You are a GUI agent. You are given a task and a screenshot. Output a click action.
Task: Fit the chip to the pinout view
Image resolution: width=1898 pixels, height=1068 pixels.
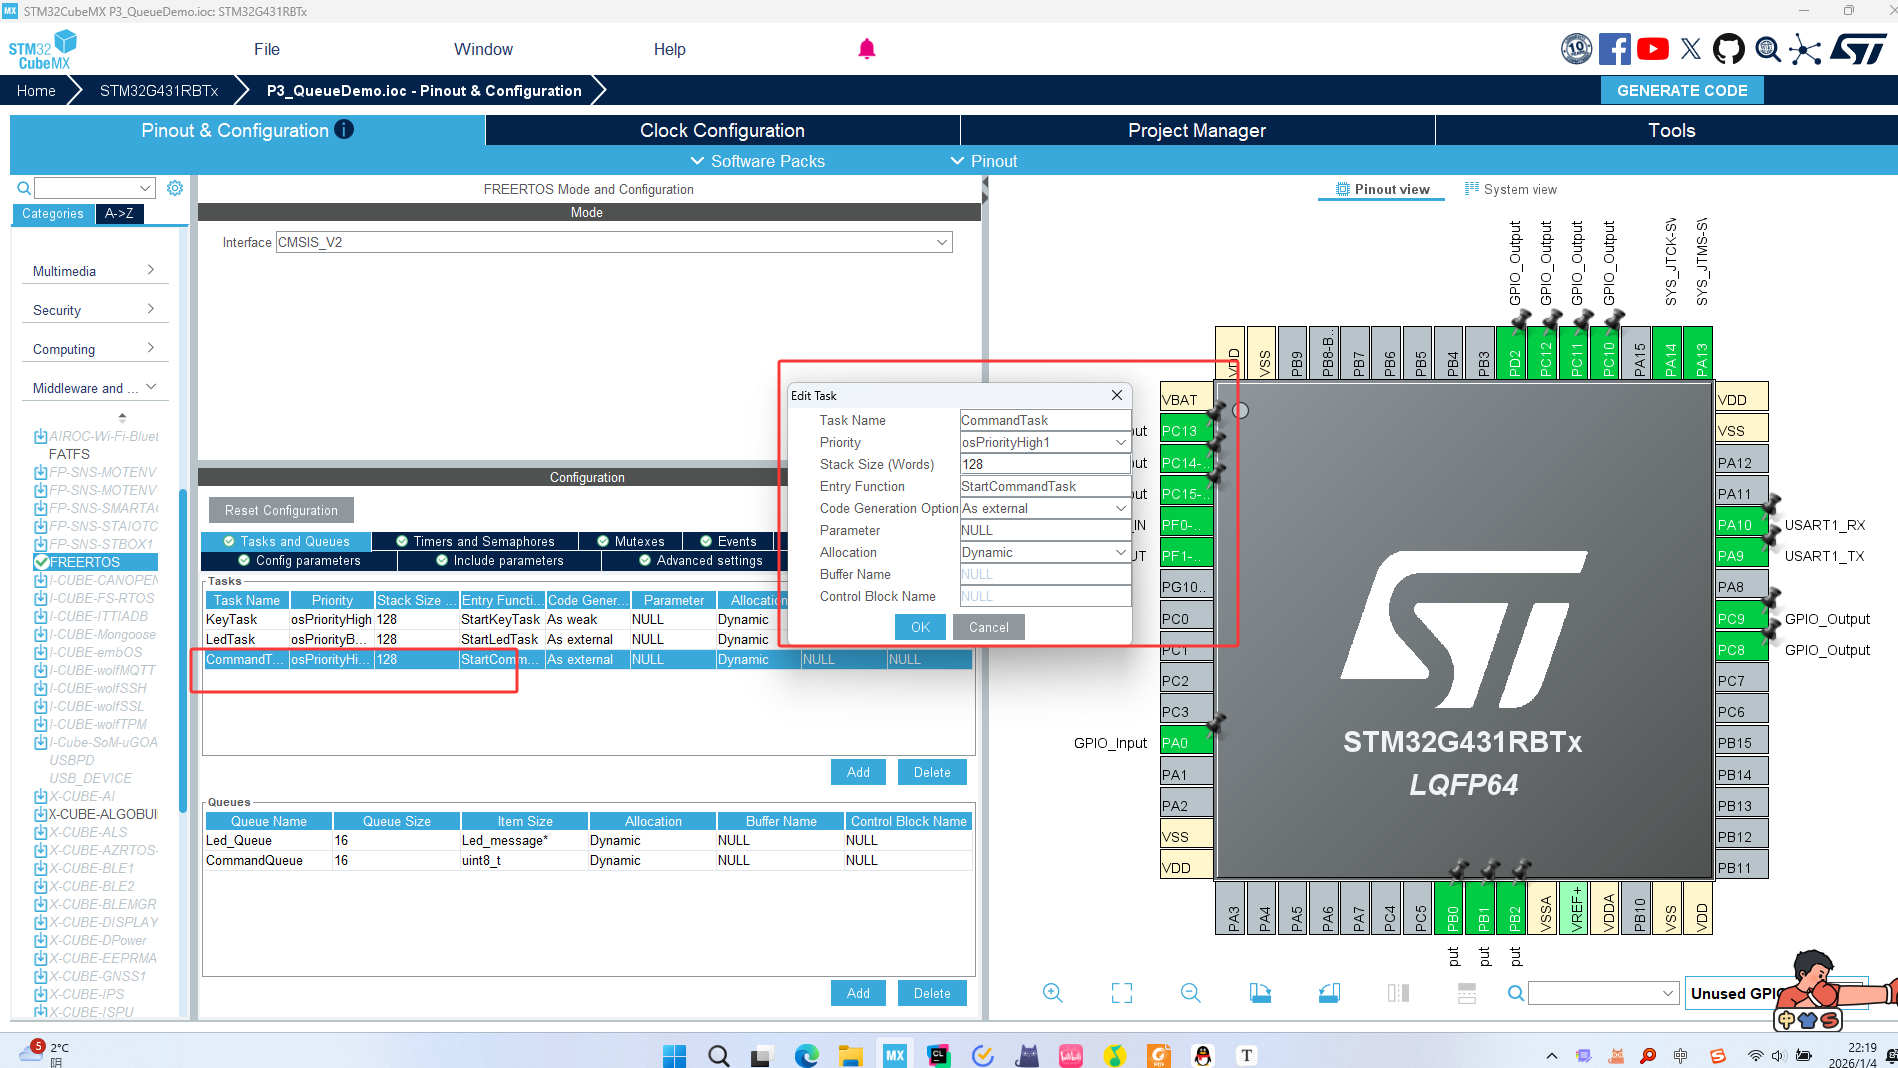point(1122,993)
